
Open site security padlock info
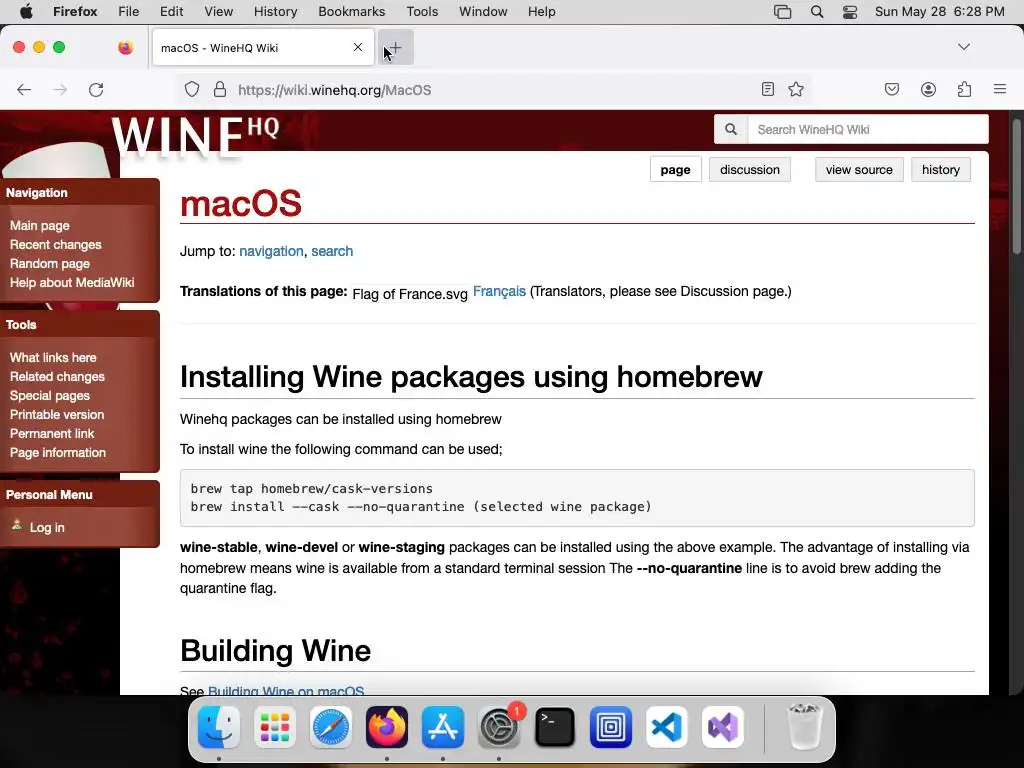tap(220, 89)
